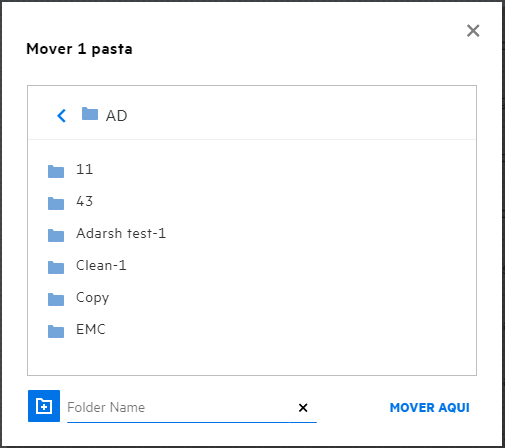Select the EMC folder

click(91, 329)
